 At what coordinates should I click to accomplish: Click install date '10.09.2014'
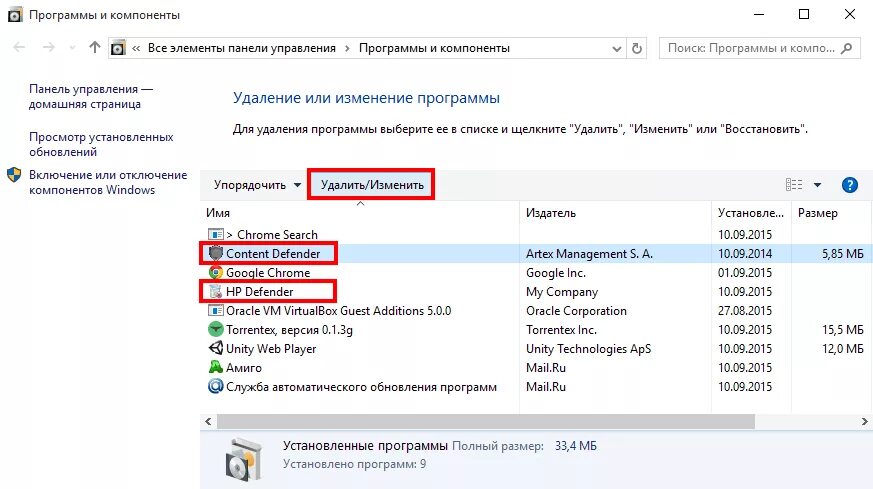745,253
